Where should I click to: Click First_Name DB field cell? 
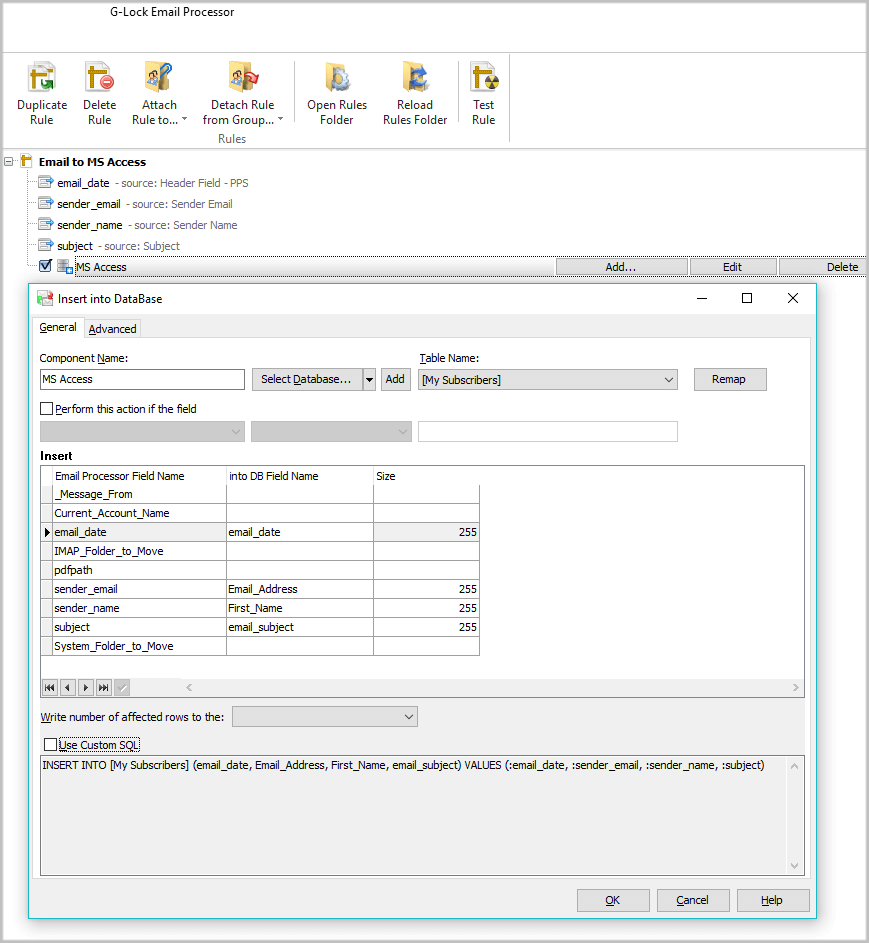tap(299, 608)
